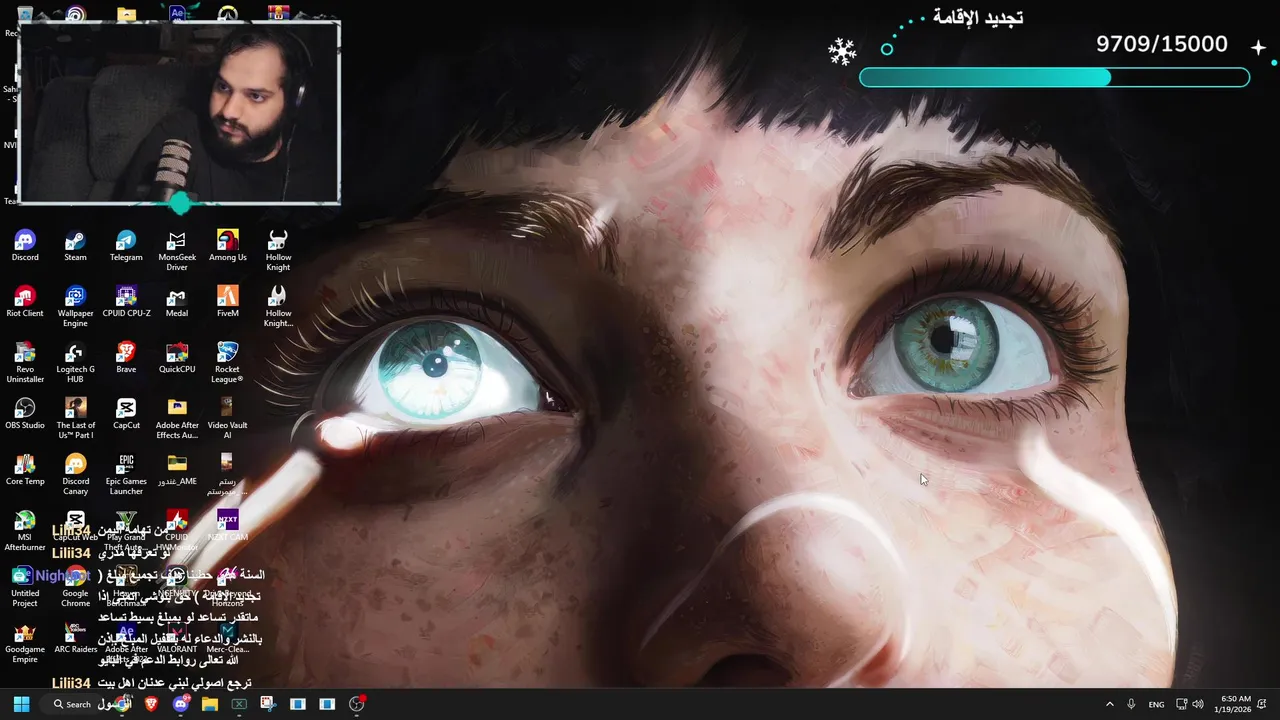The image size is (1280, 720).
Task: Click the VALORANT desktop shortcut
Action: tap(177, 638)
